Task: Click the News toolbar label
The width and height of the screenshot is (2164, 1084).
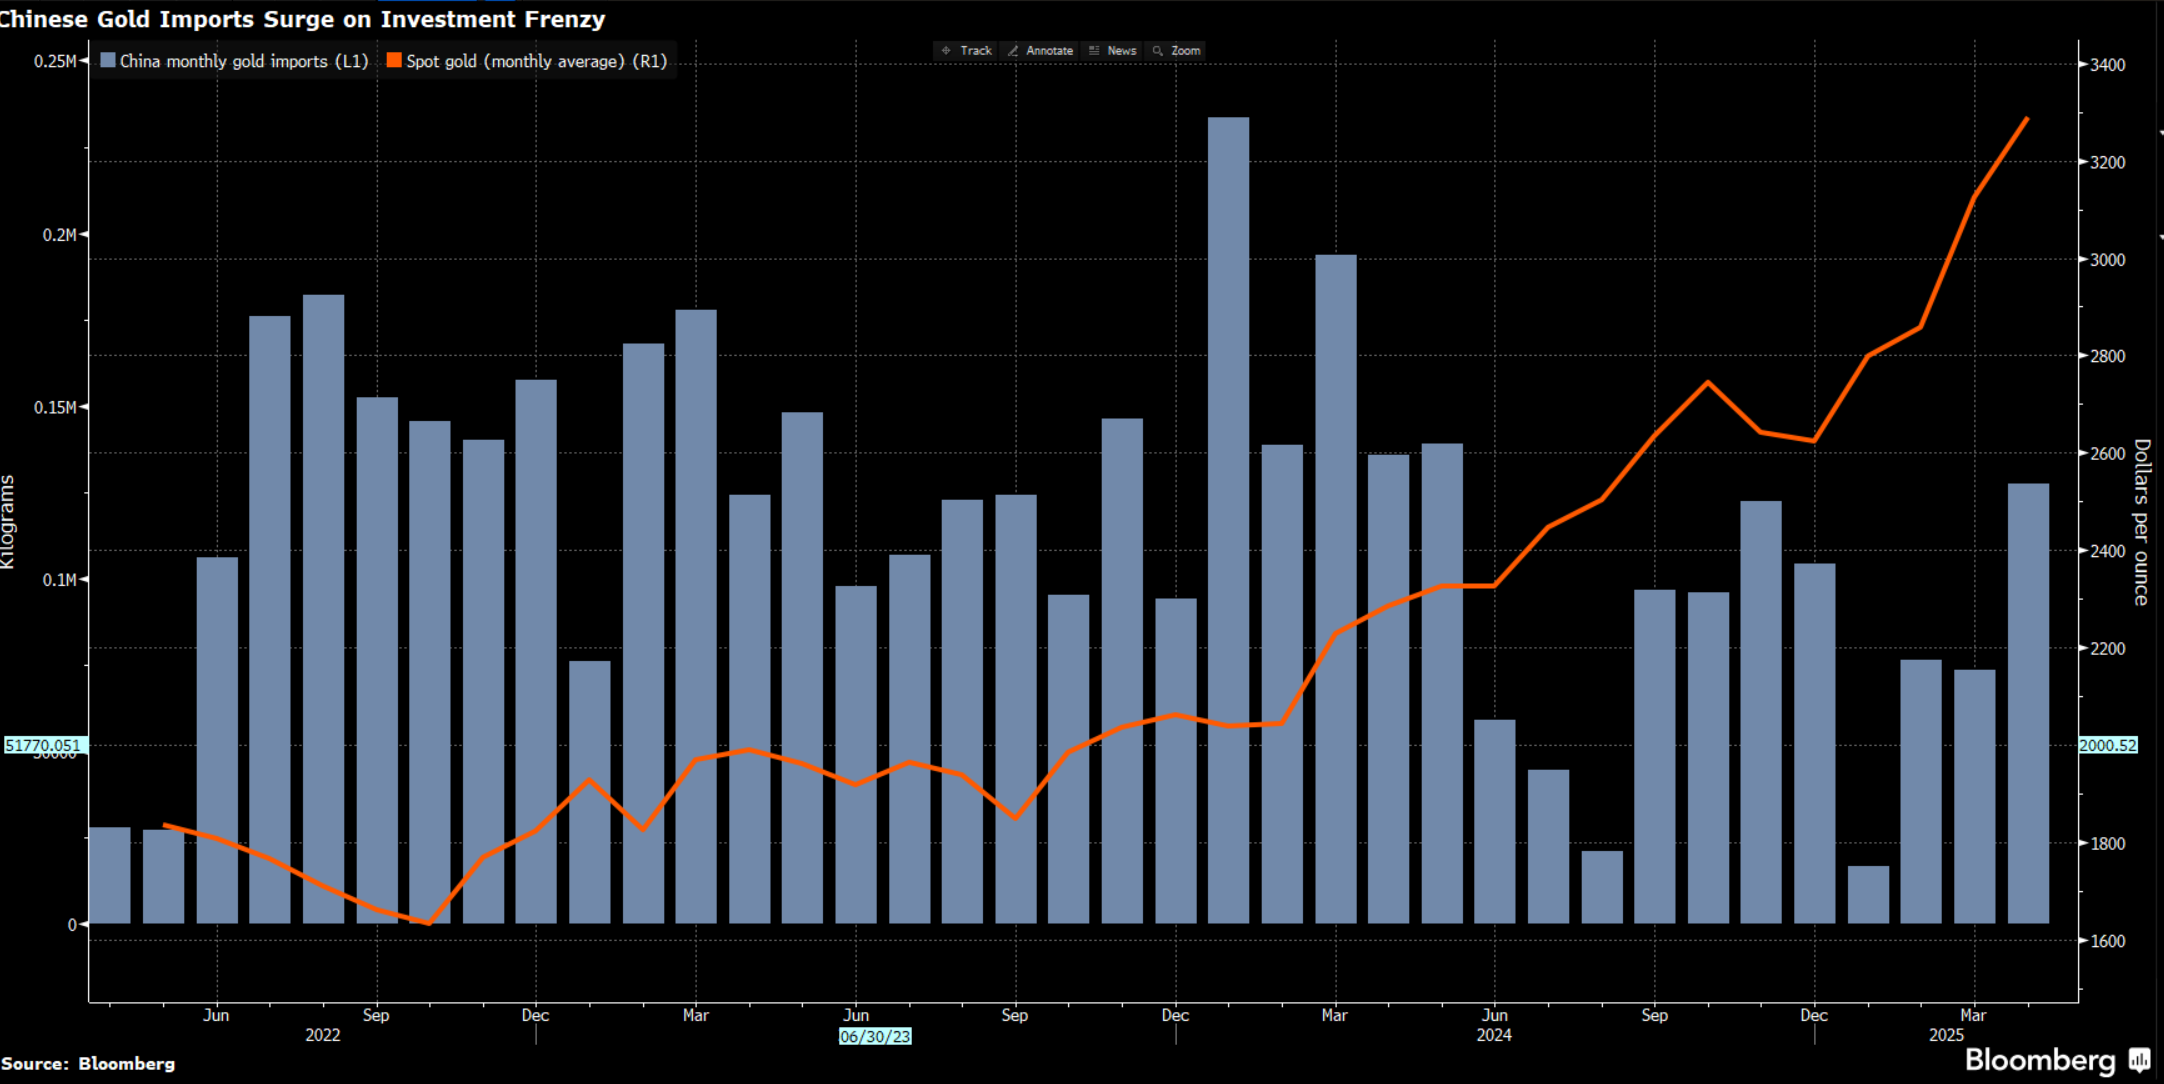Action: pos(1122,51)
